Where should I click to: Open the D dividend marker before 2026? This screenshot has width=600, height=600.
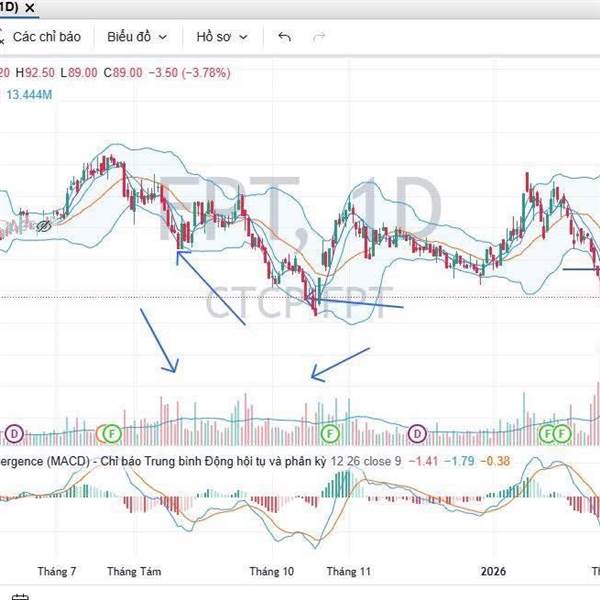[x=417, y=434]
